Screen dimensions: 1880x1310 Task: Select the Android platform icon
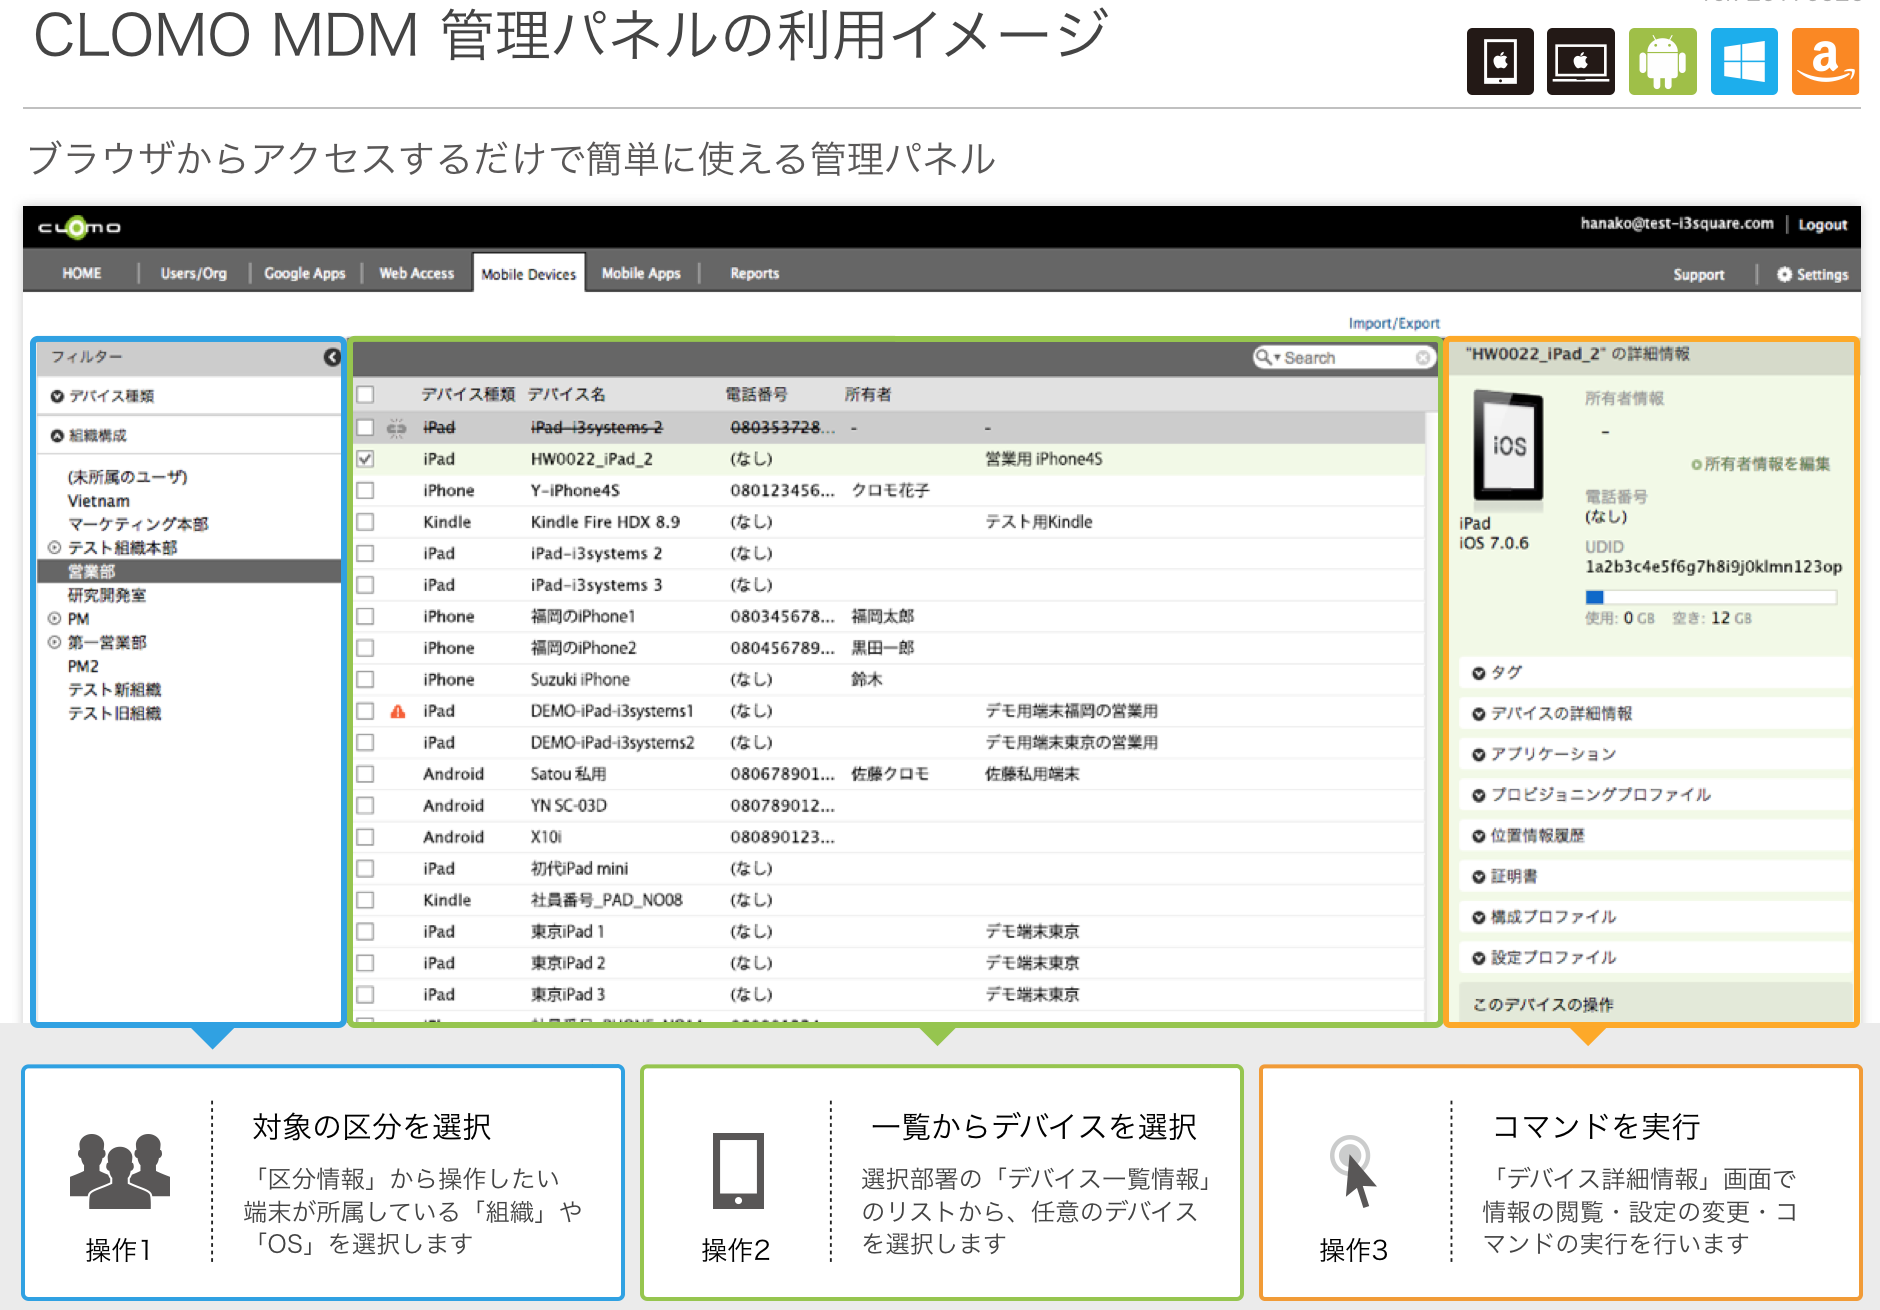1660,60
